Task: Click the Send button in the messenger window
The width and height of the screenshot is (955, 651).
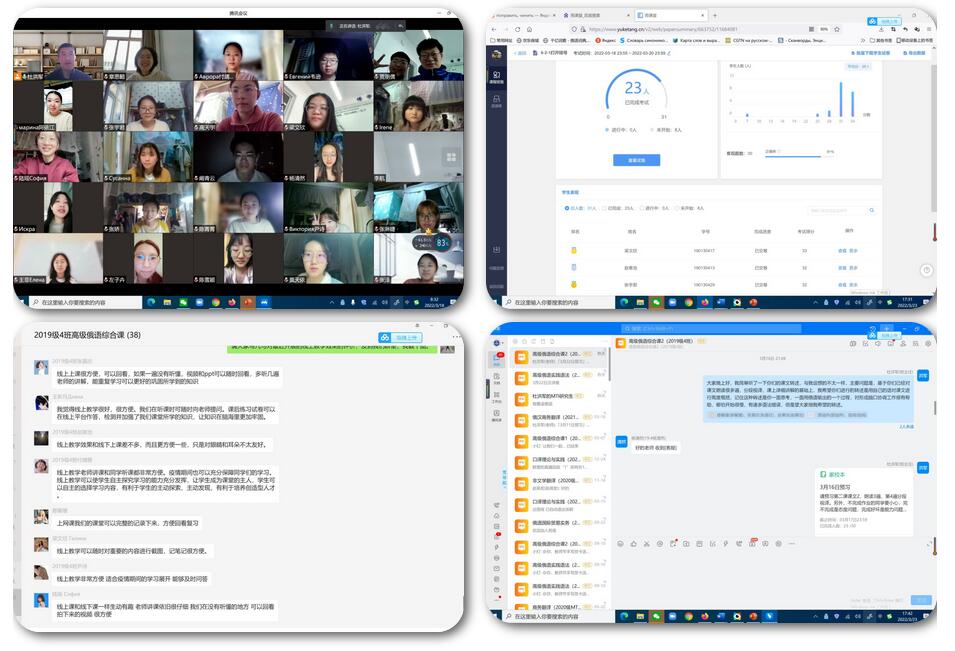Action: point(922,600)
